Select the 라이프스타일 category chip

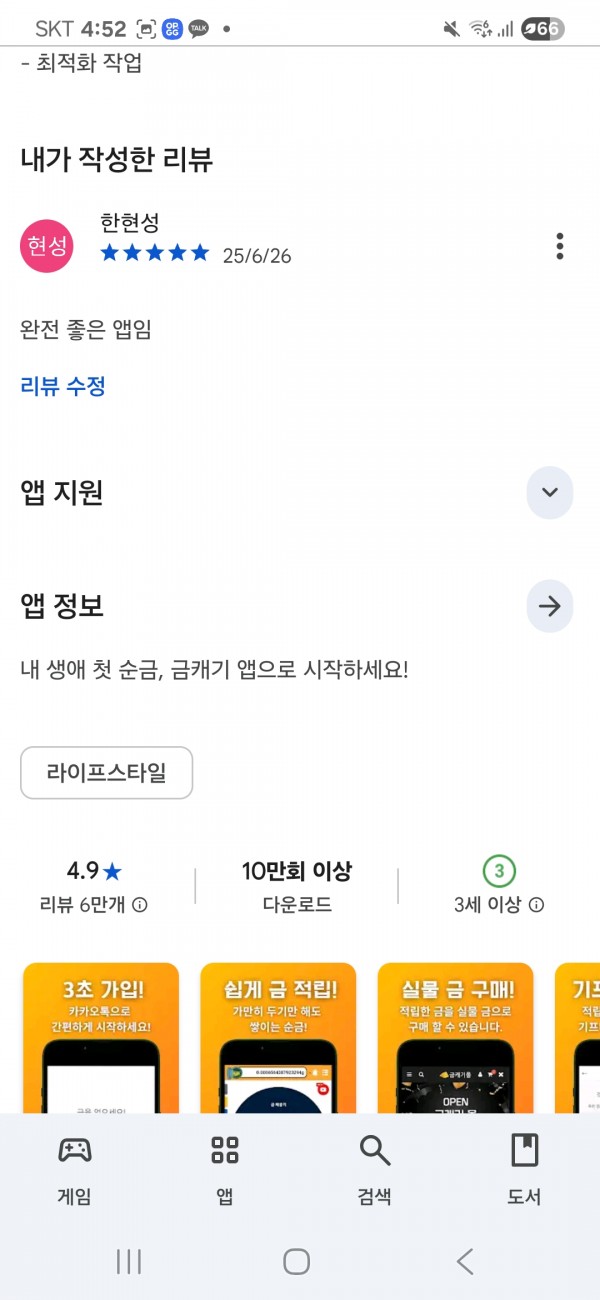(x=107, y=773)
